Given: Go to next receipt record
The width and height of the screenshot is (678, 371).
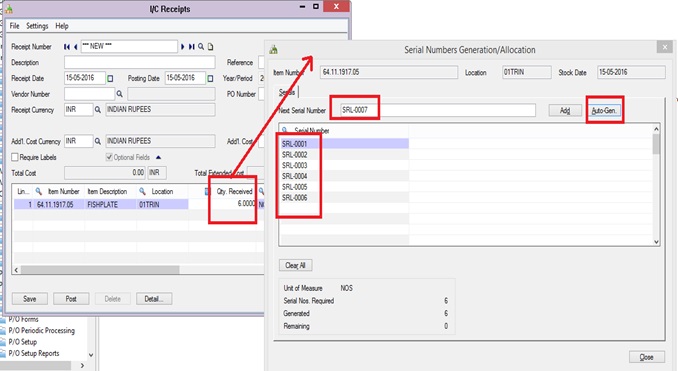Looking at the screenshot, I should [x=182, y=47].
